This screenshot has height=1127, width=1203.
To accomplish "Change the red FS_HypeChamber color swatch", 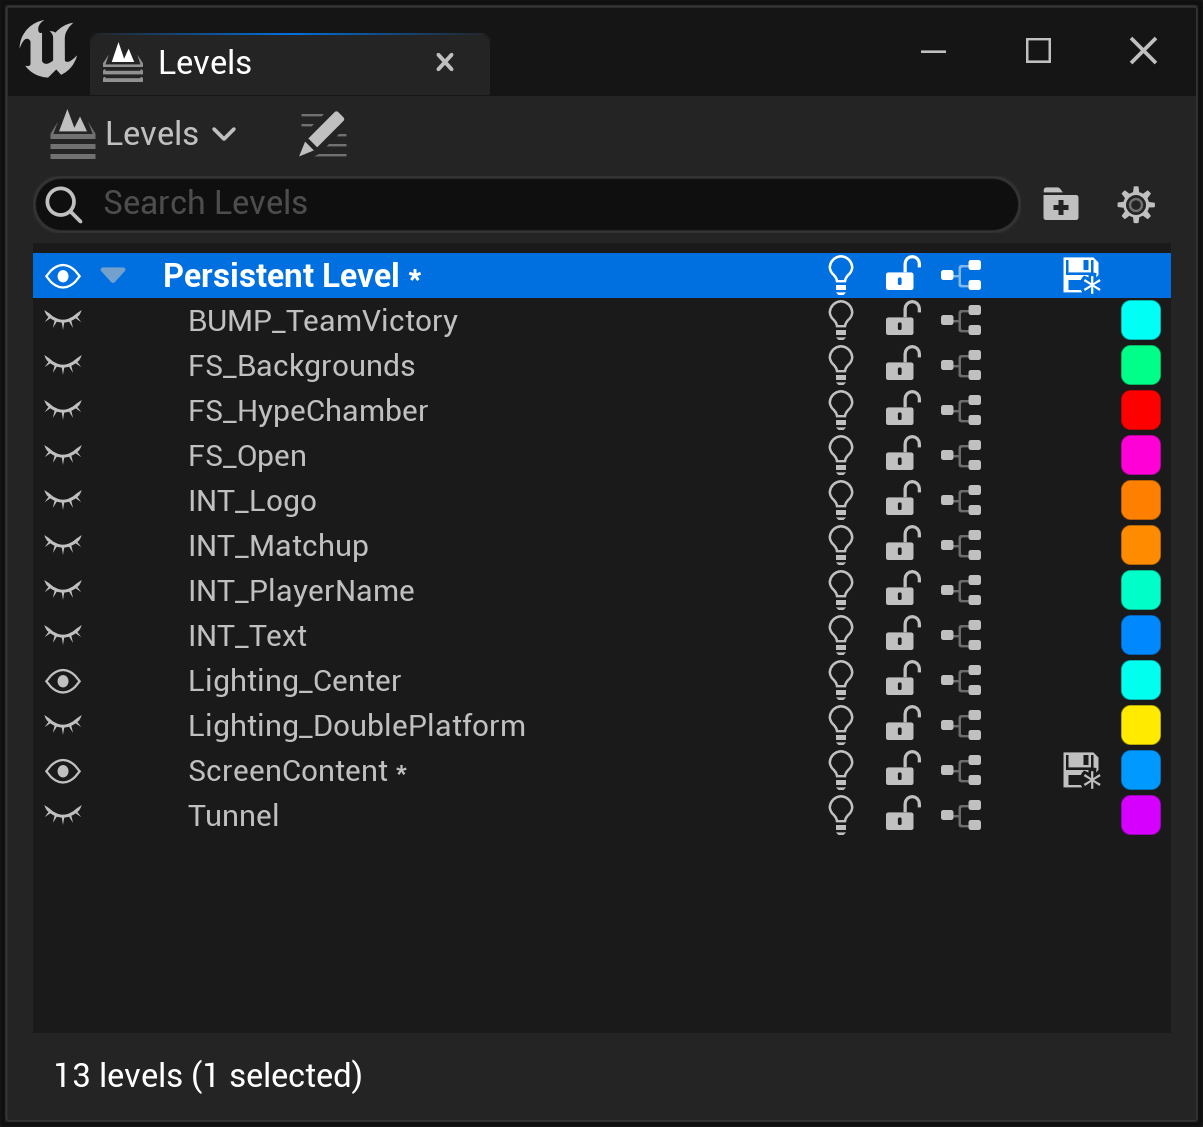I will click(x=1140, y=410).
